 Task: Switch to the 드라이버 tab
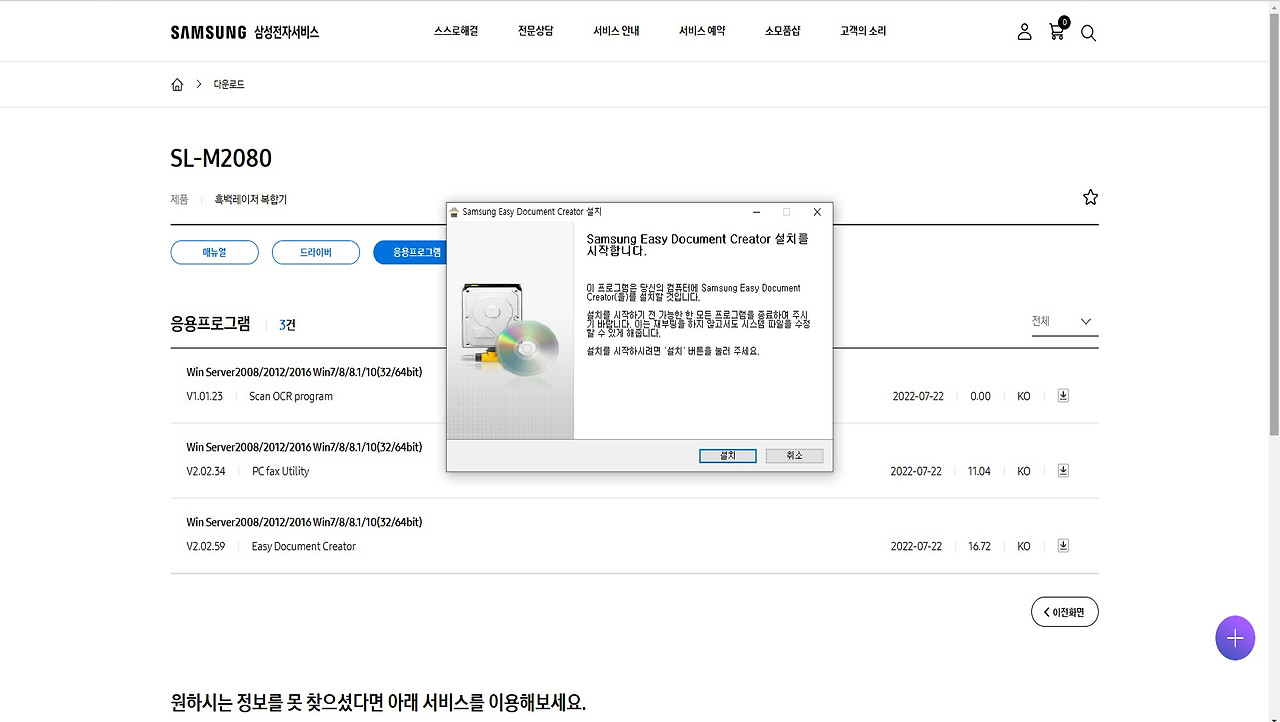coord(315,252)
